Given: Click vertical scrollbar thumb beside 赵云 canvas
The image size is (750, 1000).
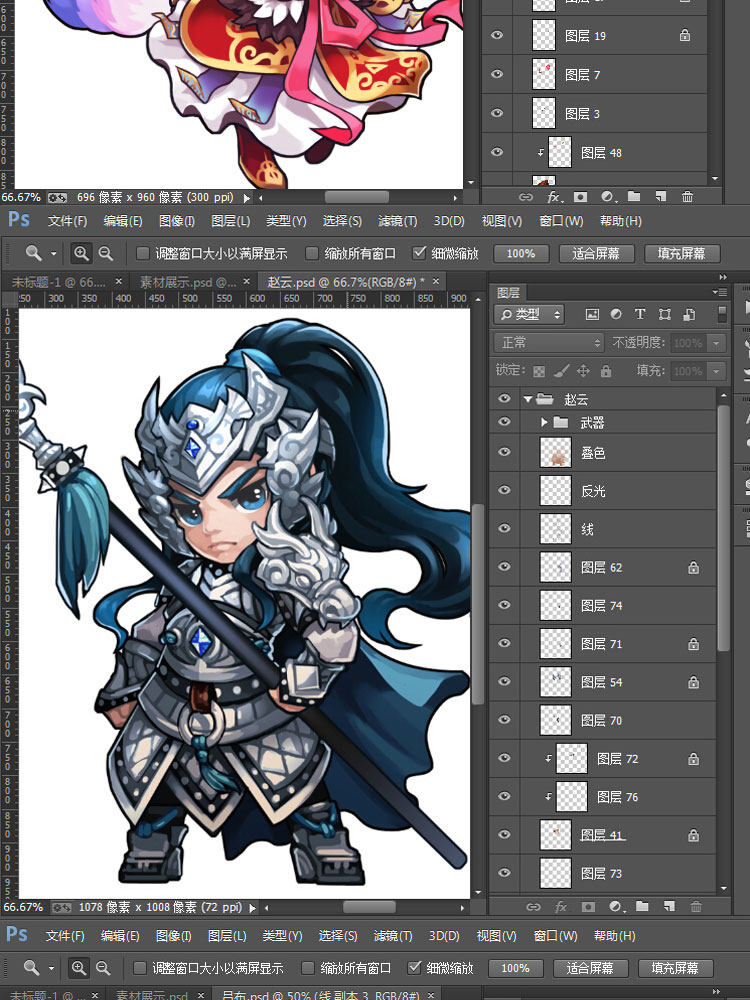Looking at the screenshot, I should (x=478, y=603).
